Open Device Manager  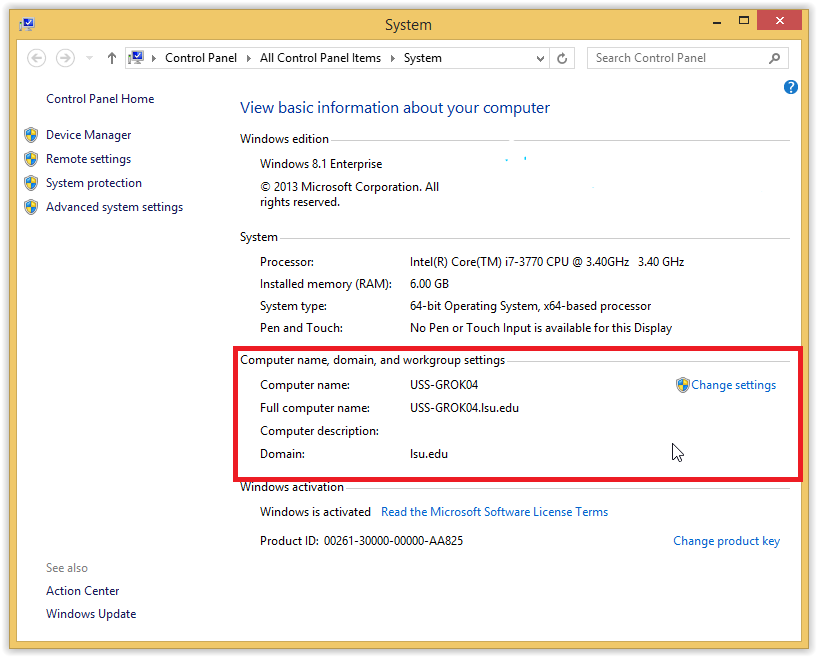(x=89, y=135)
